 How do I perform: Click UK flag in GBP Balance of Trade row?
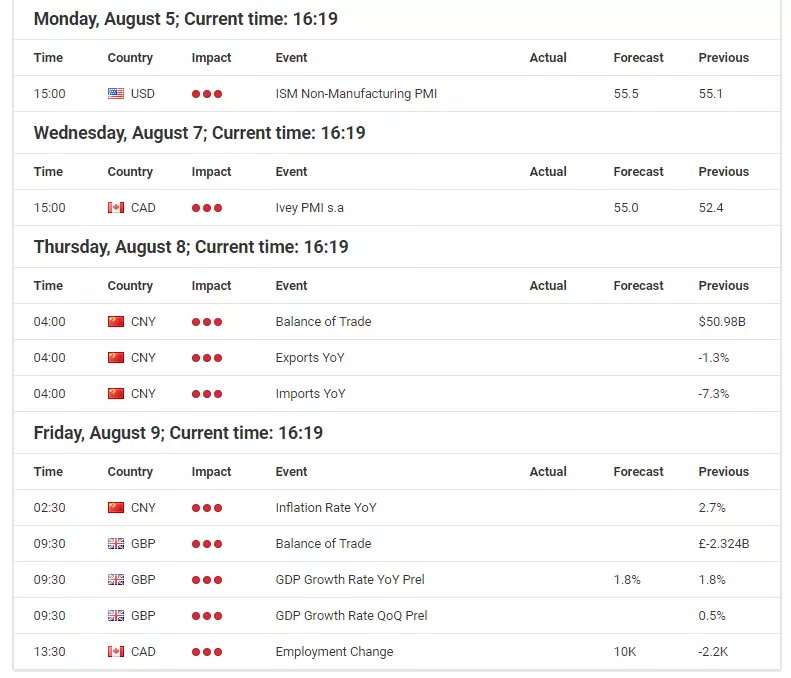[116, 544]
